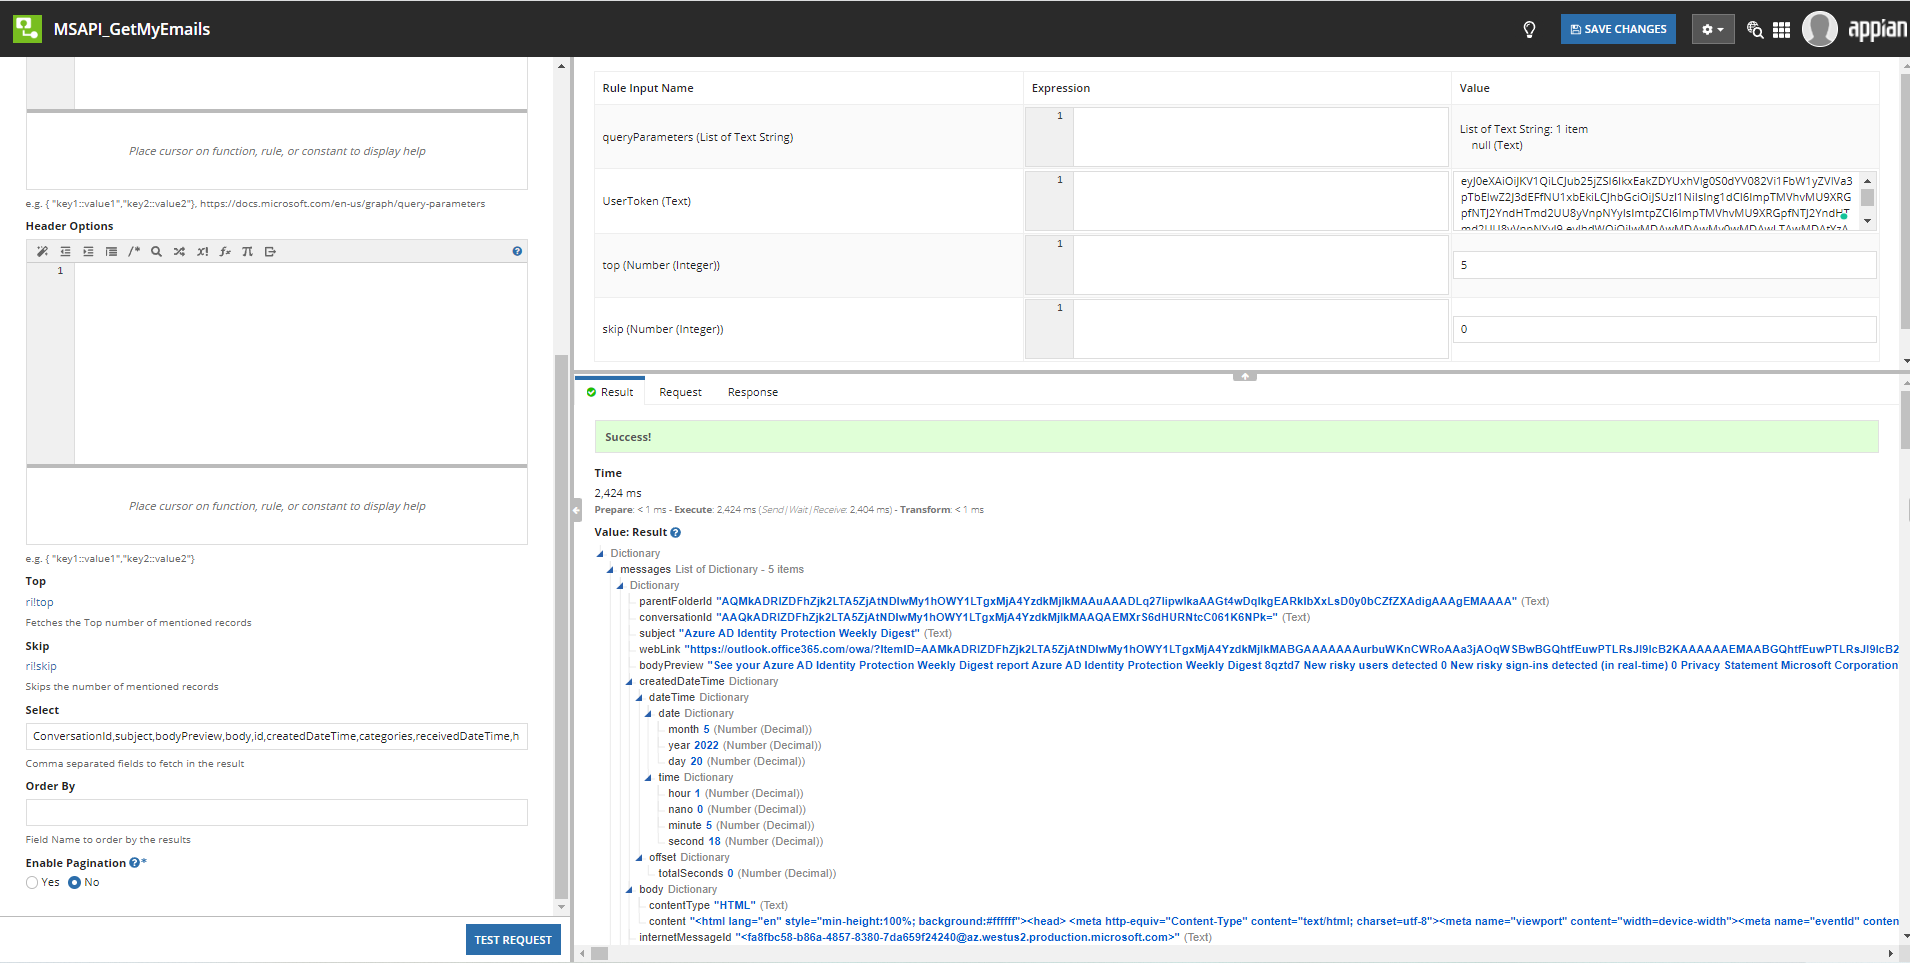
Task: Enable pagination by selecting Yes
Action: (31, 882)
